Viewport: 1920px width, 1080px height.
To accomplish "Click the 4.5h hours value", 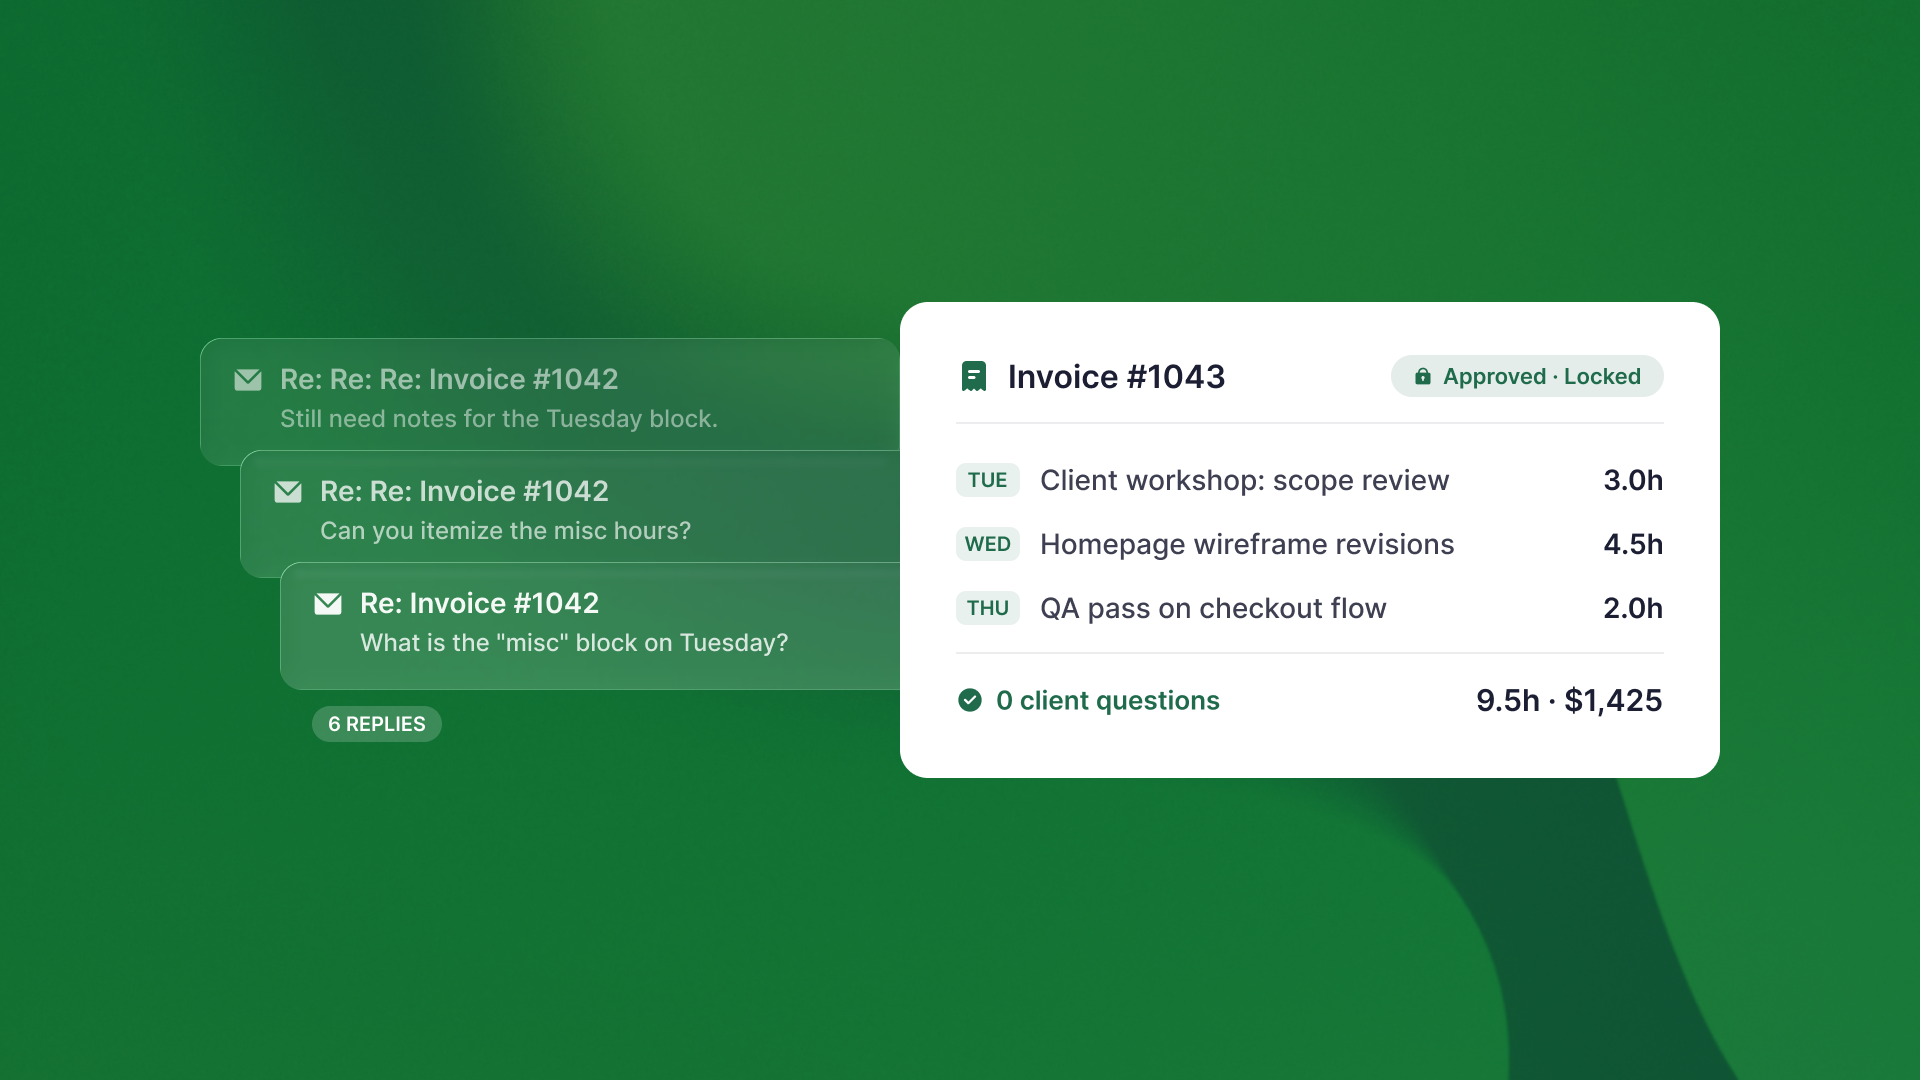I will (1633, 544).
